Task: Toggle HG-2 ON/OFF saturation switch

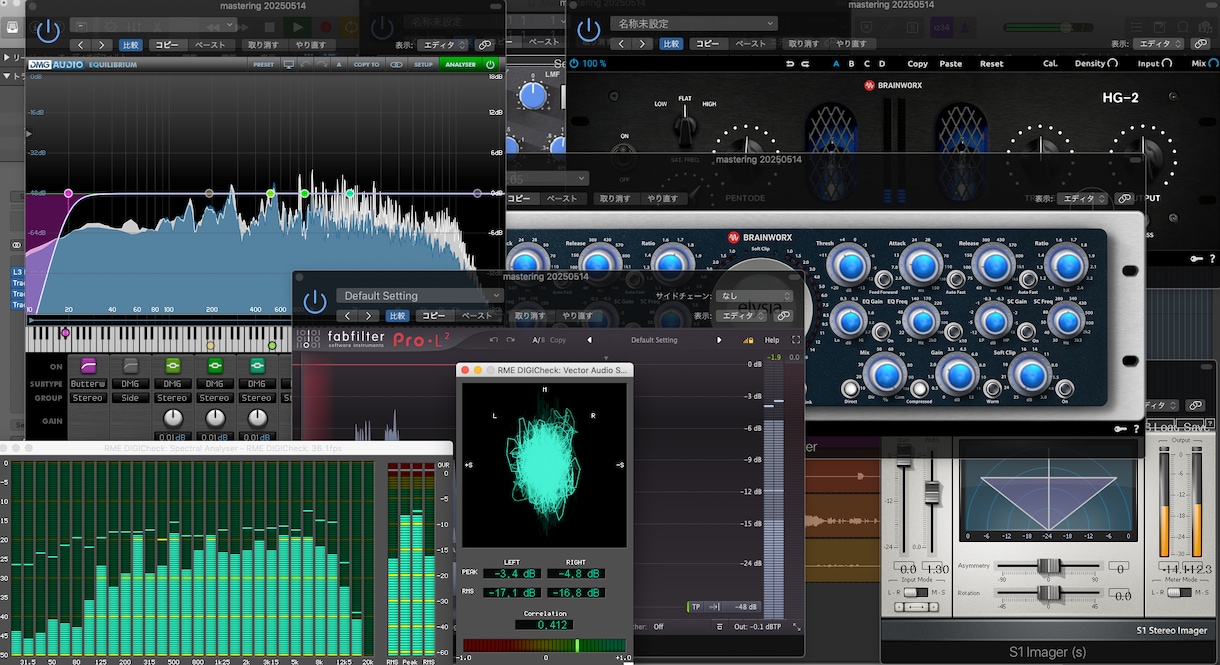Action: (x=625, y=157)
